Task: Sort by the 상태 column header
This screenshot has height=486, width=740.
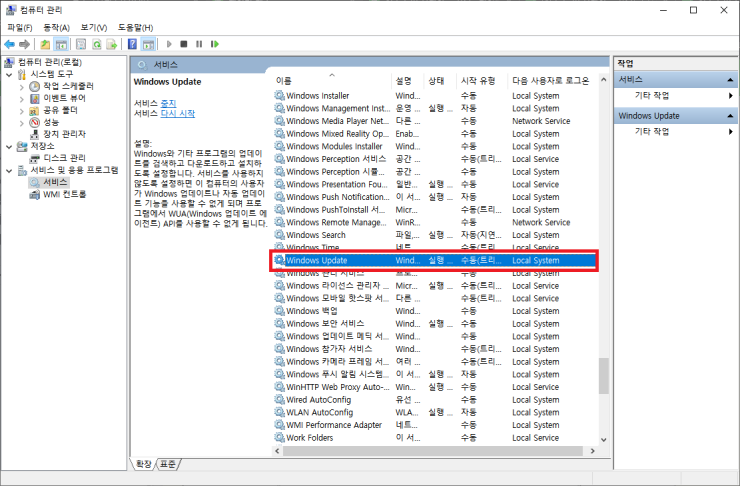Action: pyautogui.click(x=440, y=81)
